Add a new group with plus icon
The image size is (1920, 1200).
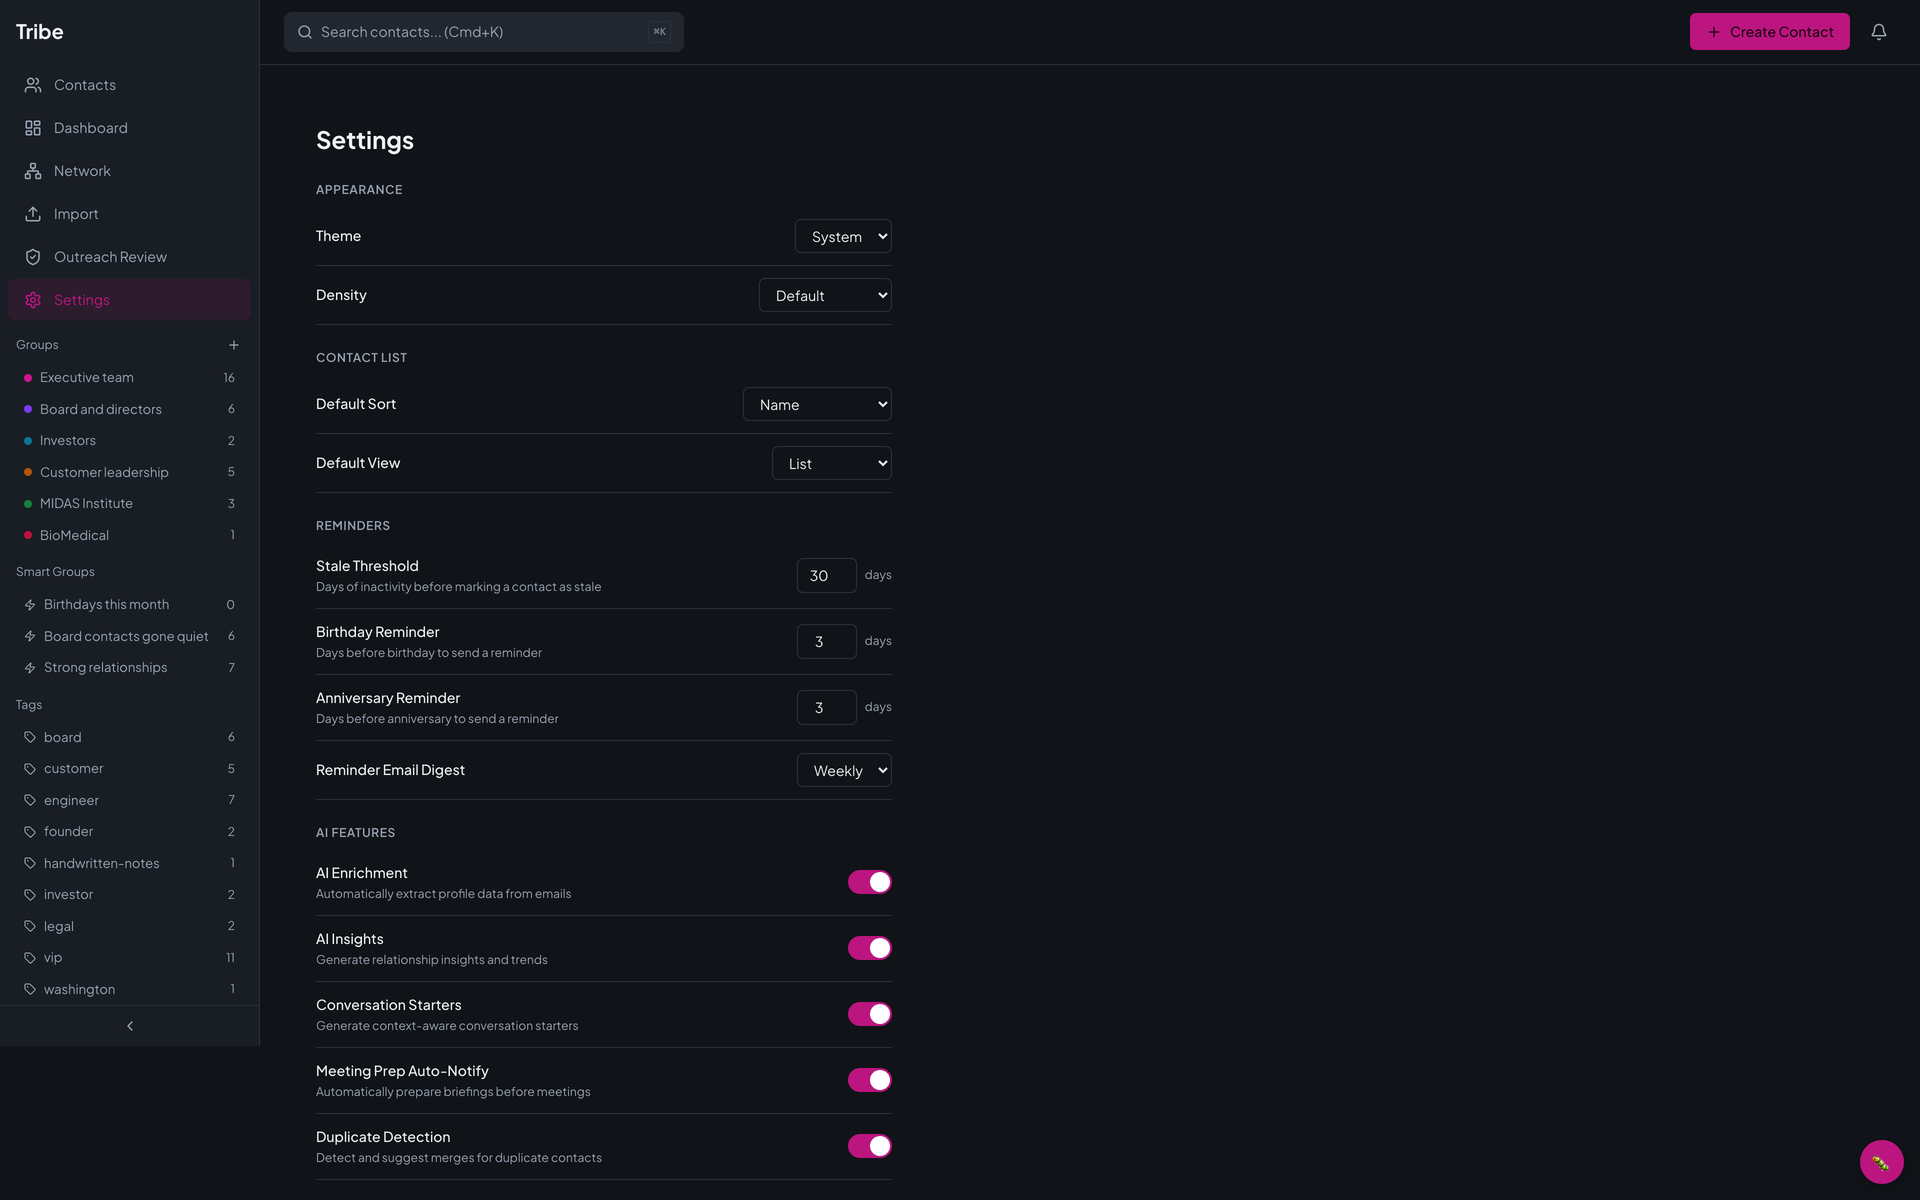[x=234, y=345]
